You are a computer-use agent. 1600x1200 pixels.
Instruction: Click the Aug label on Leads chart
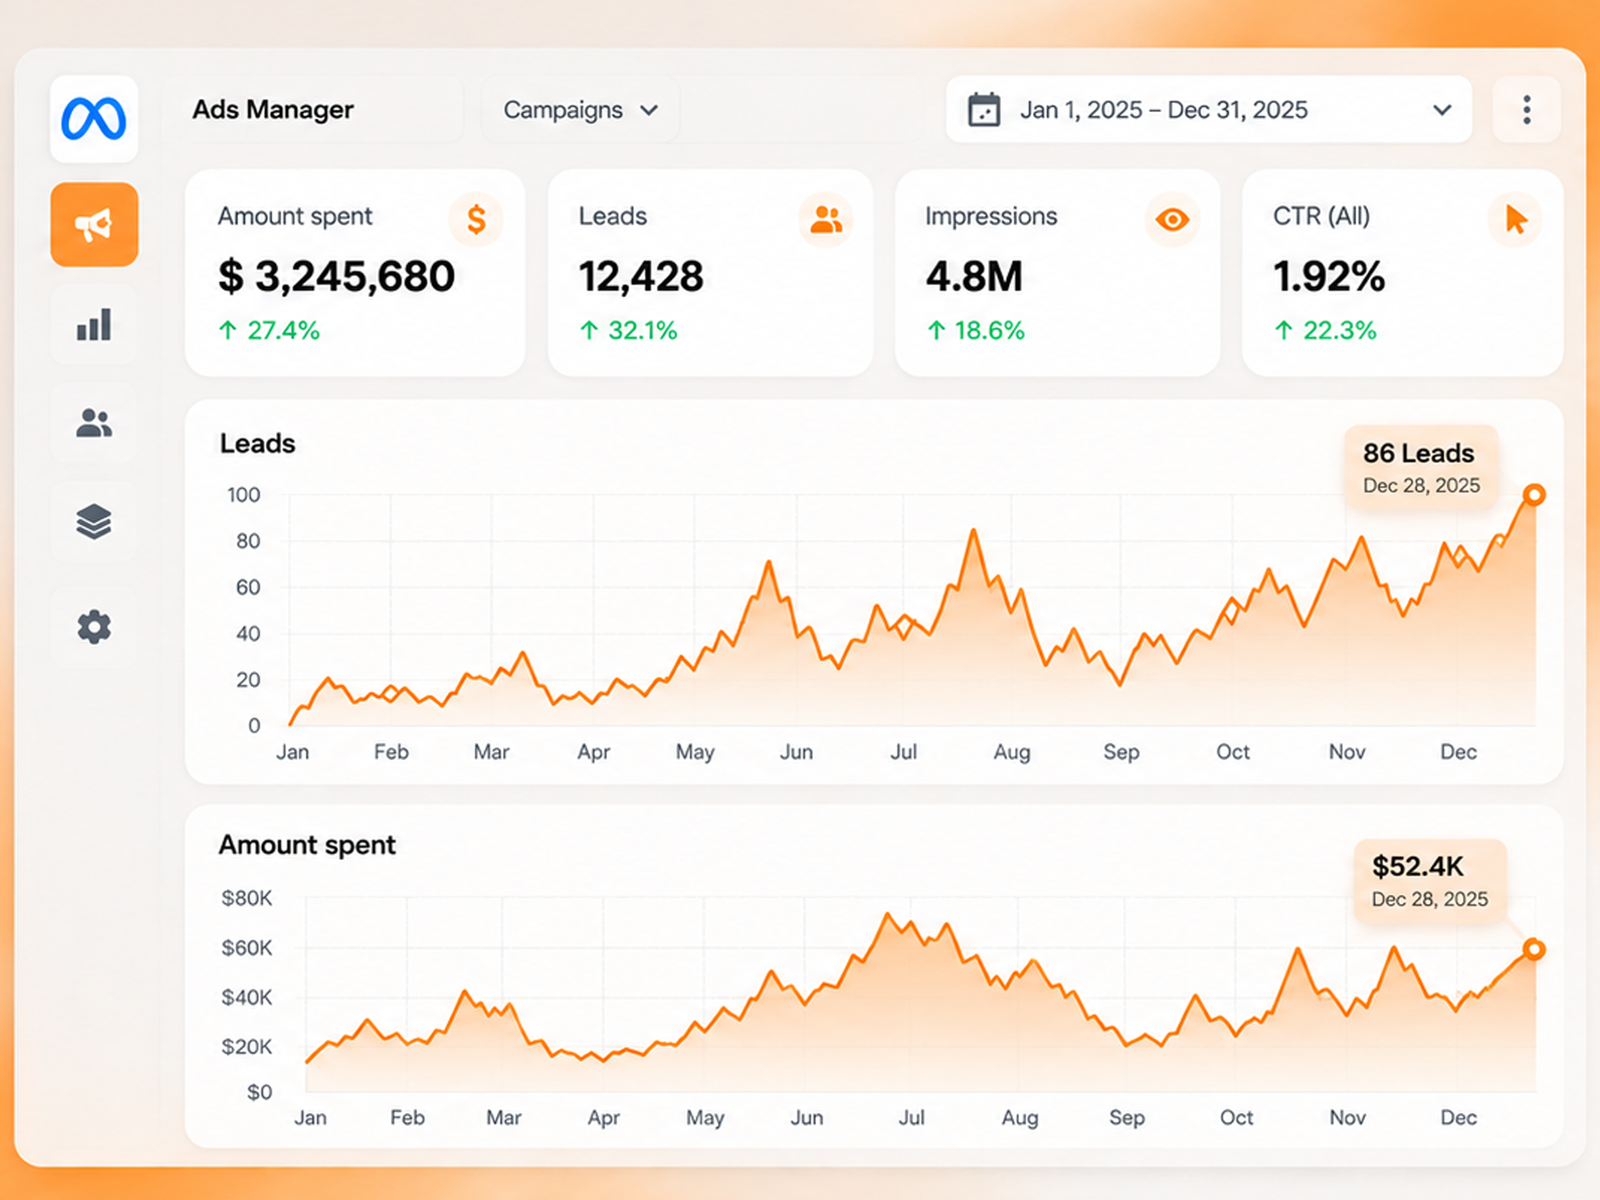click(1012, 752)
